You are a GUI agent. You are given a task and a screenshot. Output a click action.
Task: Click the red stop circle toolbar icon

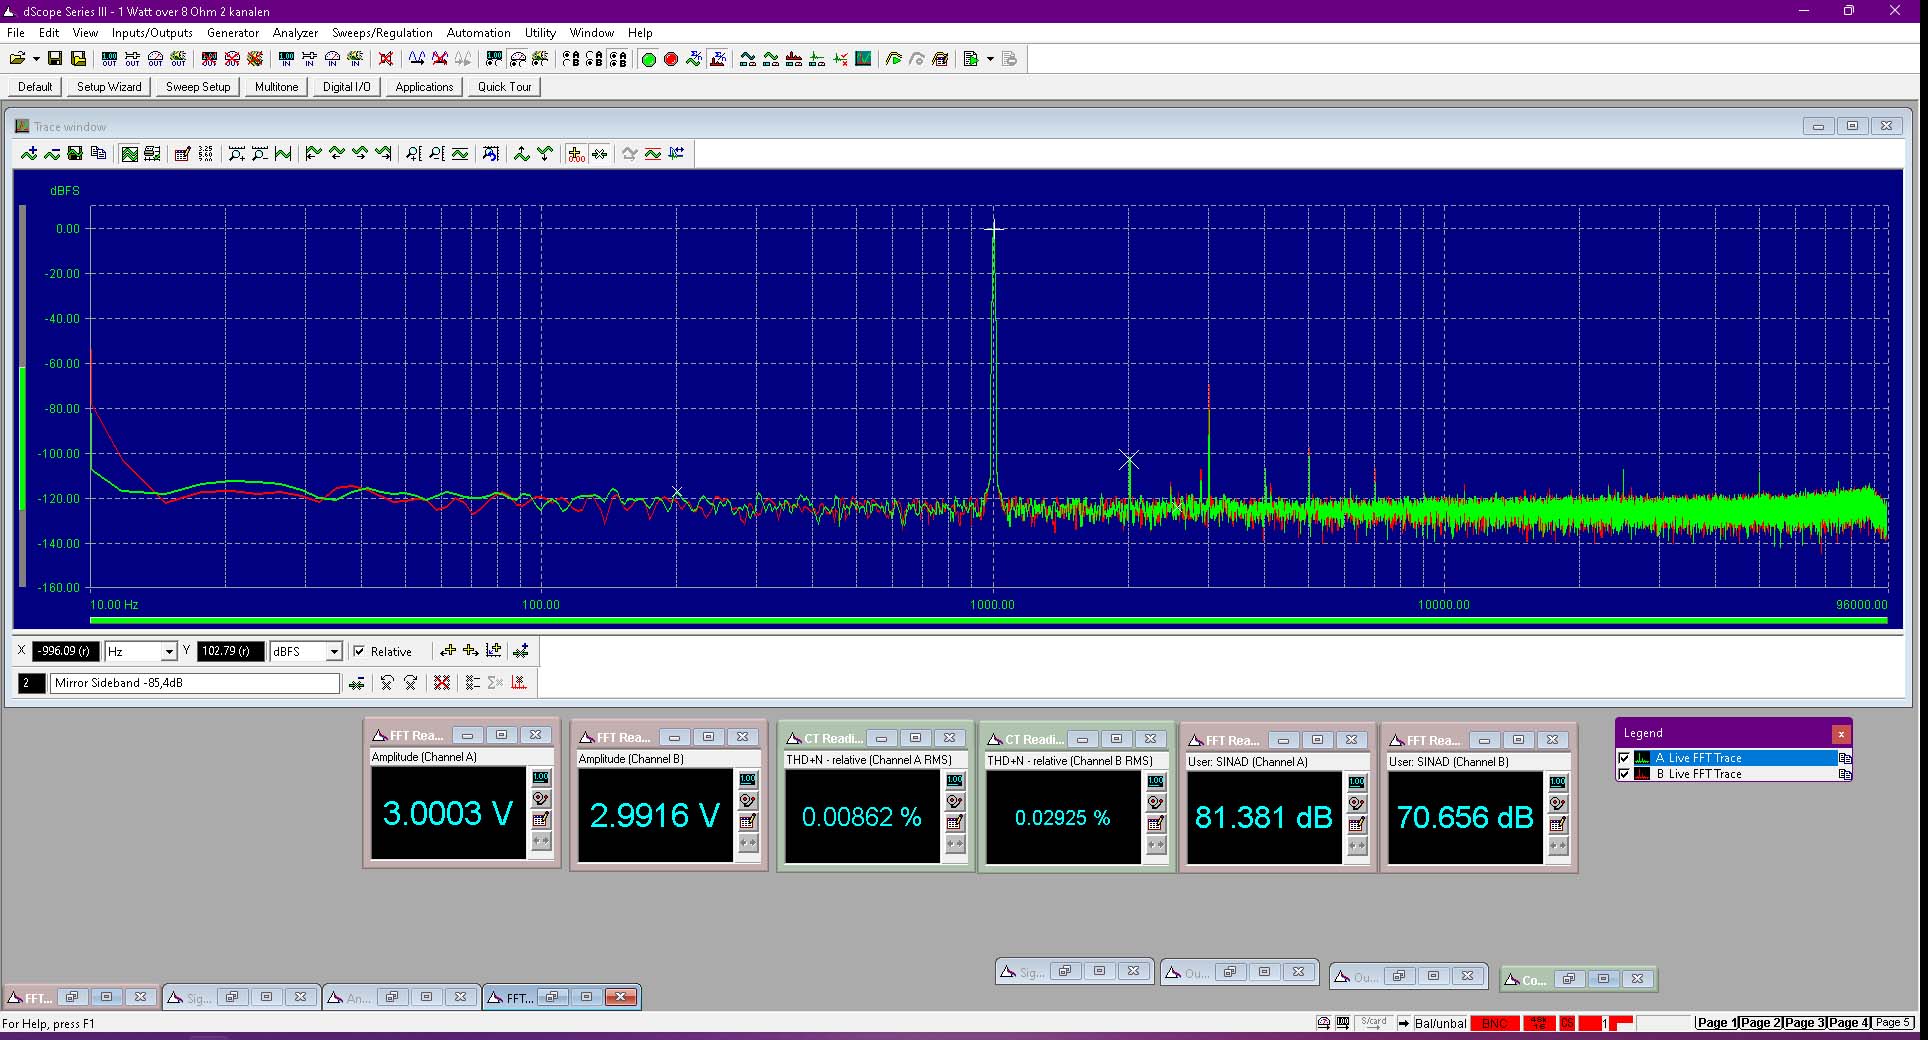tap(671, 59)
